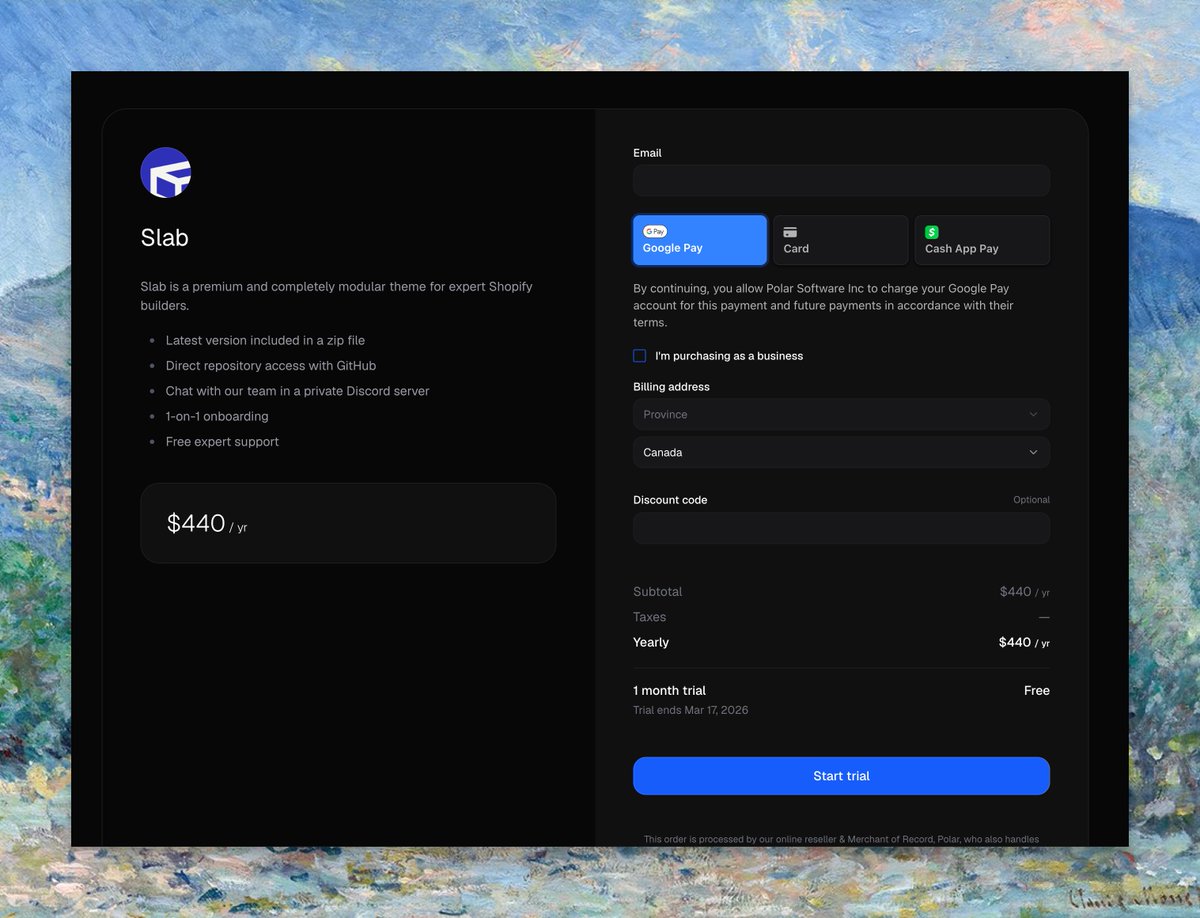Click the 'Latest version included in a zip file' text
Screen dimensions: 1200x918
coord(265,340)
